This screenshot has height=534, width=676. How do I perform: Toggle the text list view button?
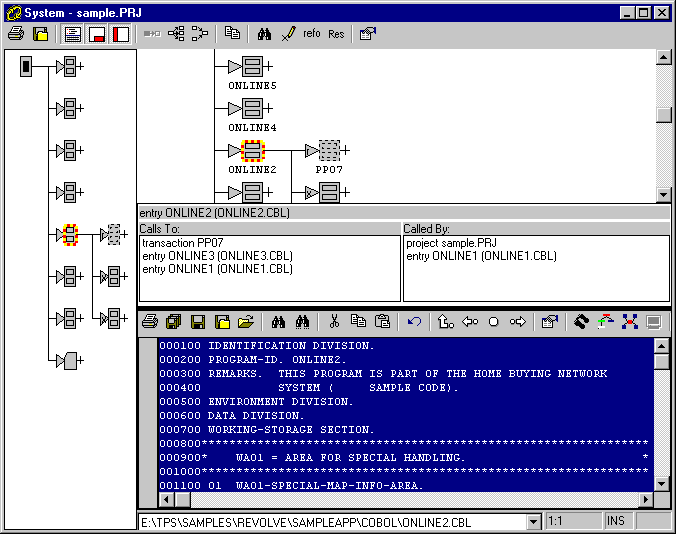[73, 34]
